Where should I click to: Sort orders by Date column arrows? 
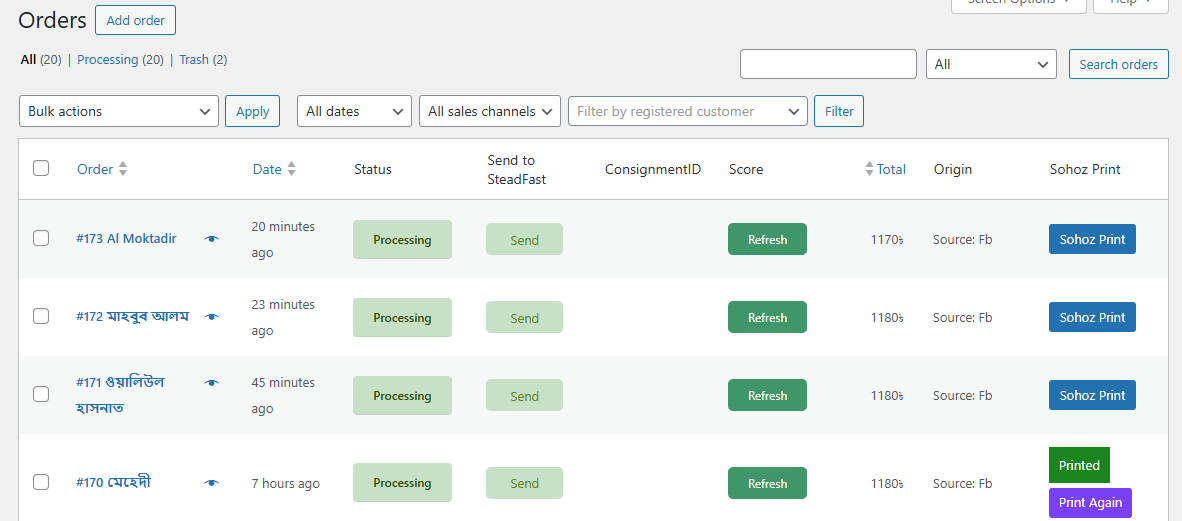(291, 169)
